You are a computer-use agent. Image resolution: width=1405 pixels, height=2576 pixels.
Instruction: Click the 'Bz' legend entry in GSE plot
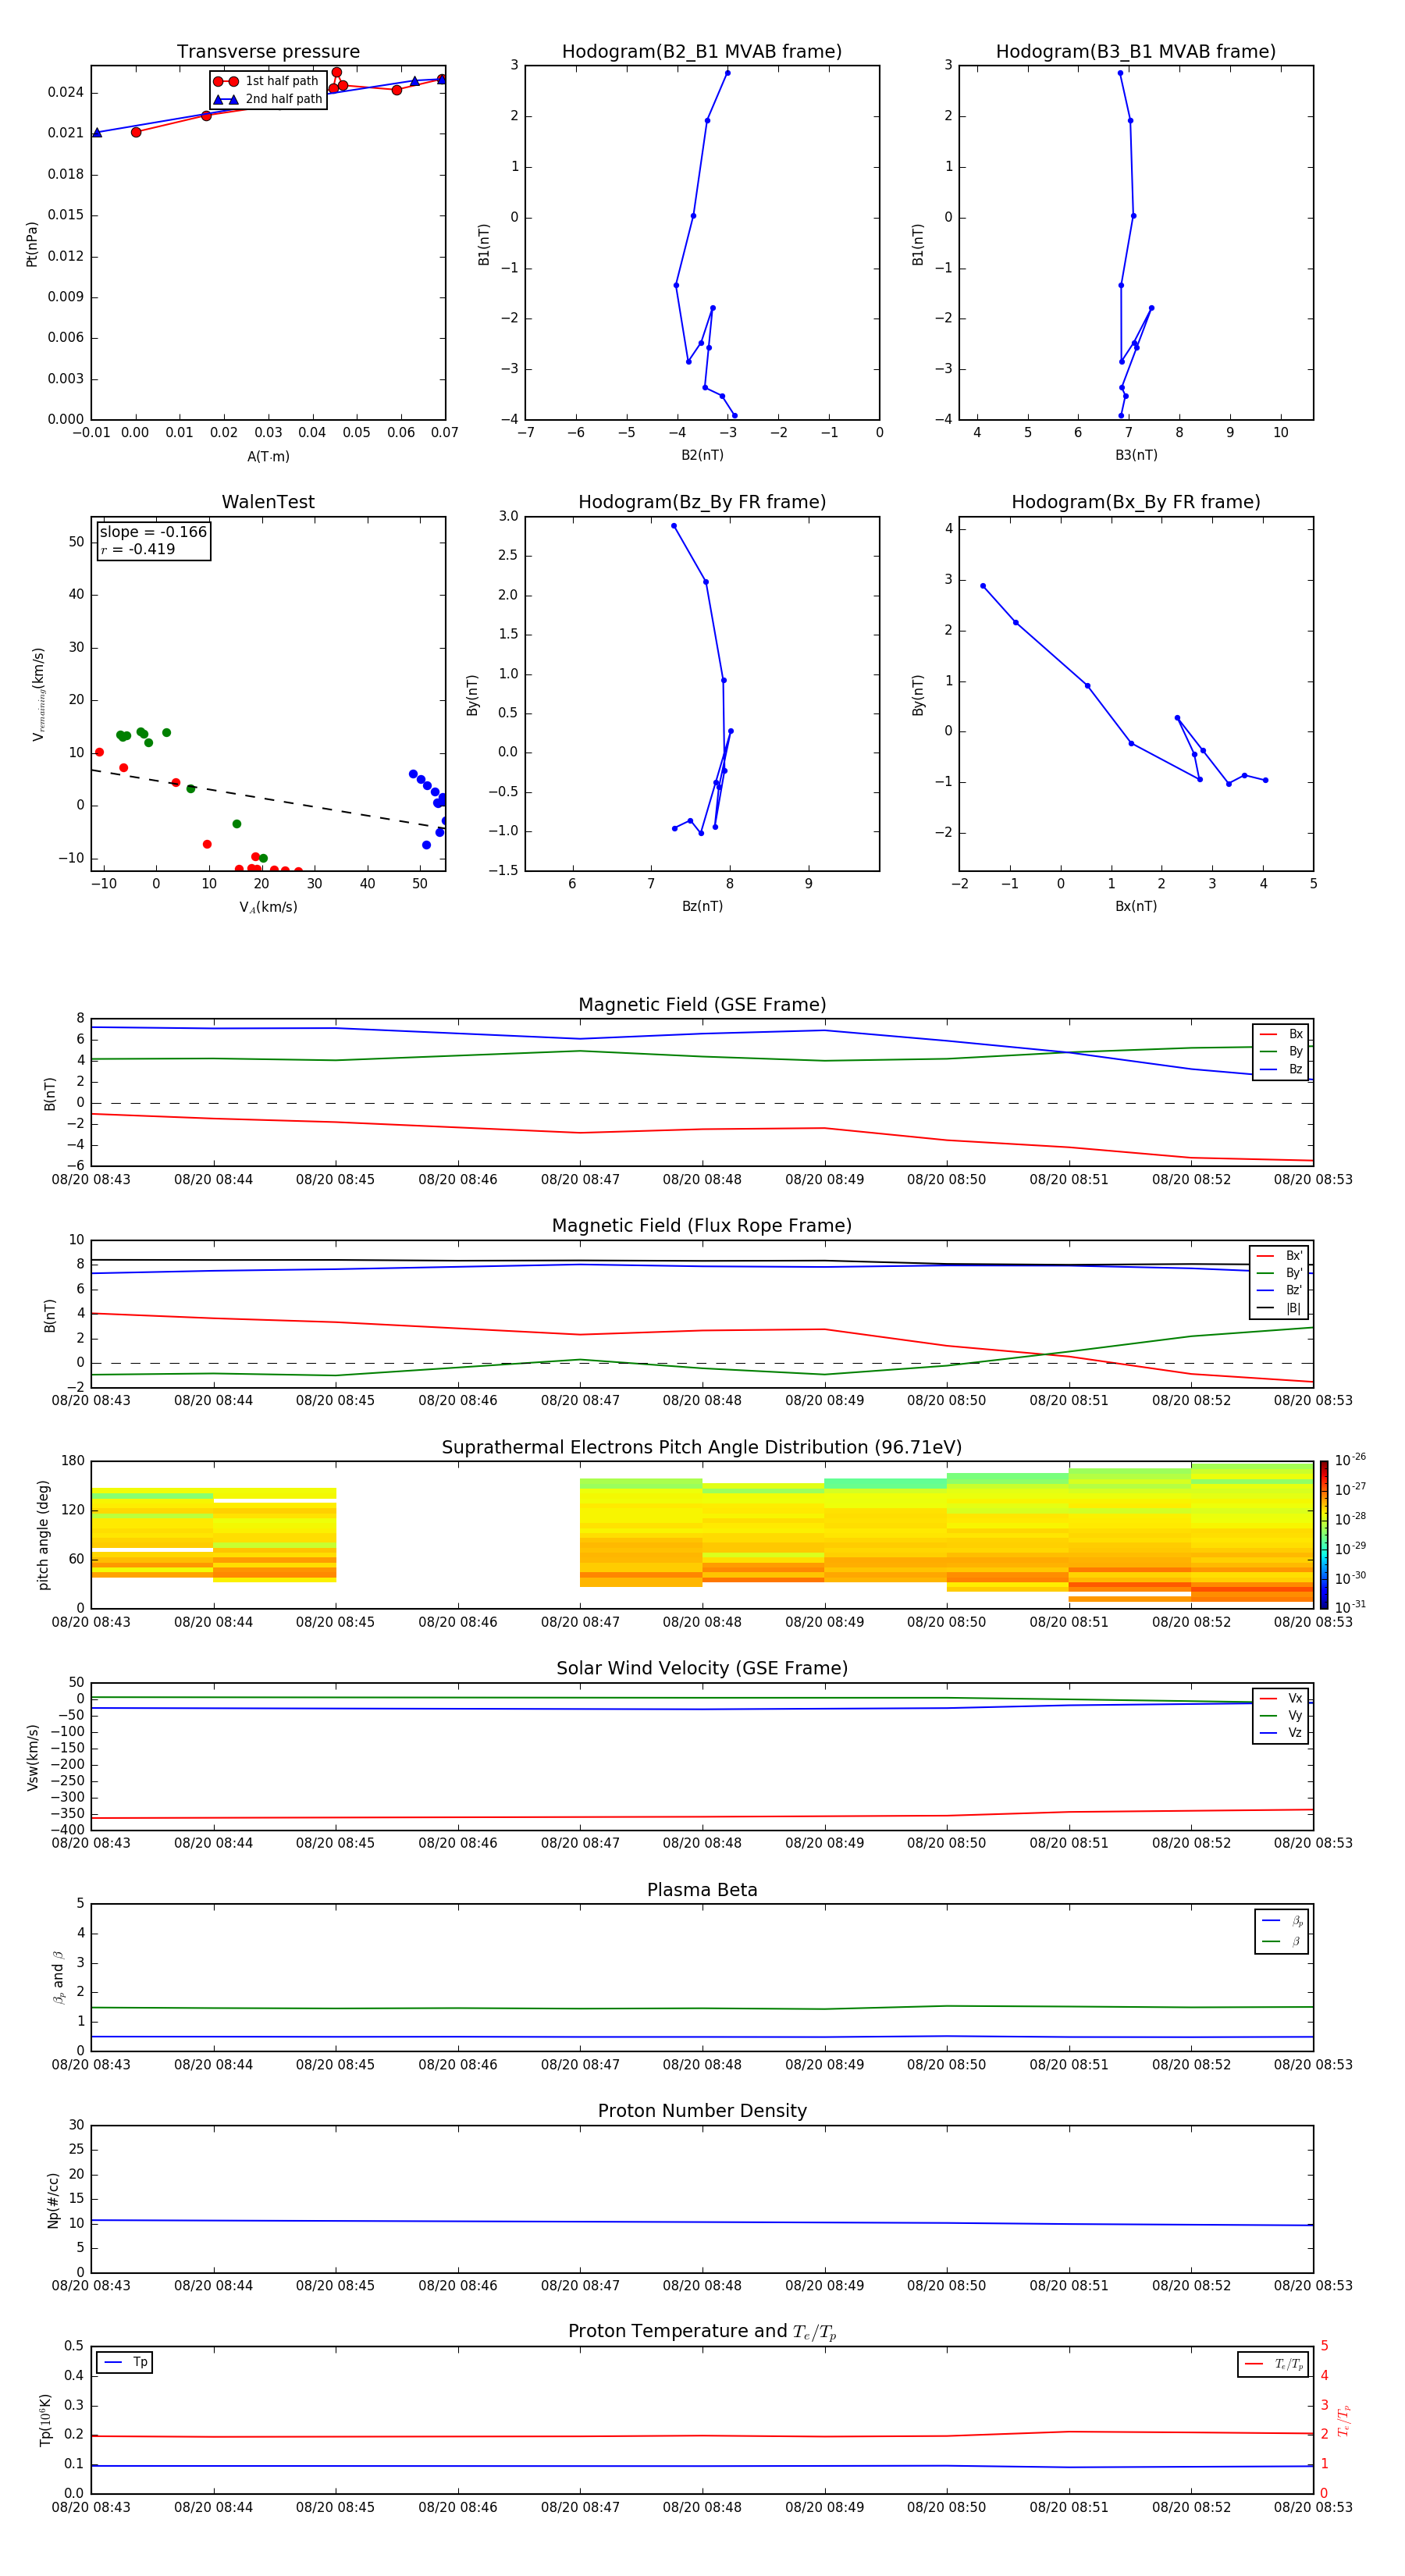coord(1281,1069)
